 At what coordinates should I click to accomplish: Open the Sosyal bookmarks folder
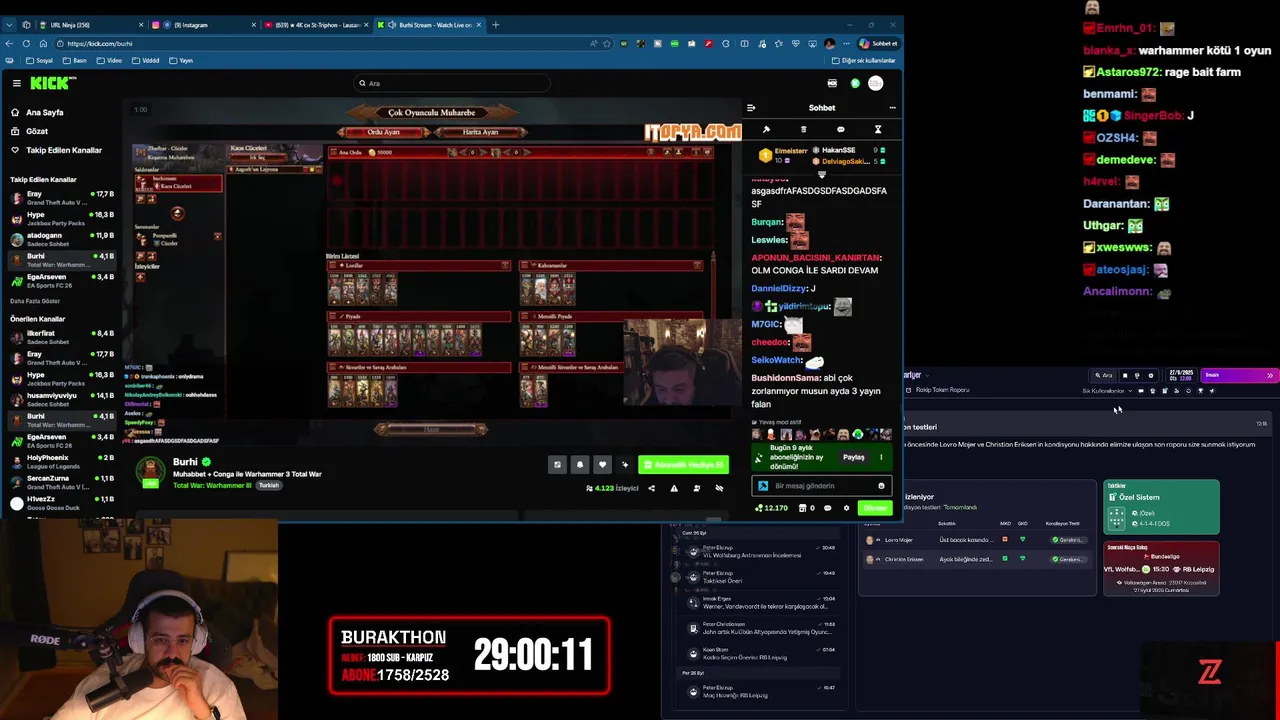(40, 61)
